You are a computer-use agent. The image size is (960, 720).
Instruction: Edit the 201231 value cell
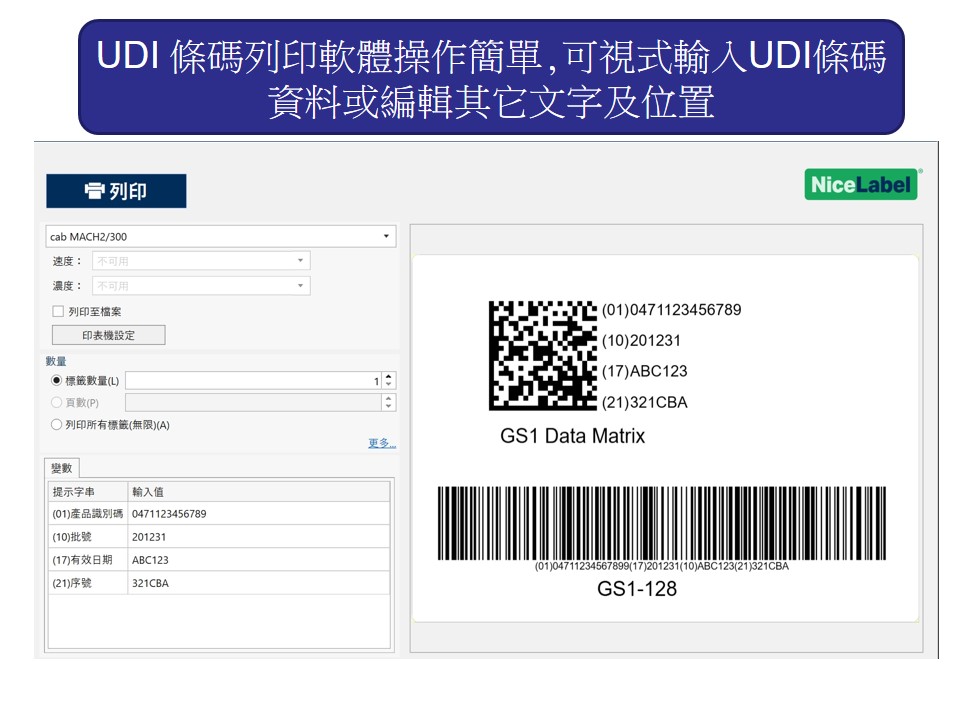coord(259,537)
